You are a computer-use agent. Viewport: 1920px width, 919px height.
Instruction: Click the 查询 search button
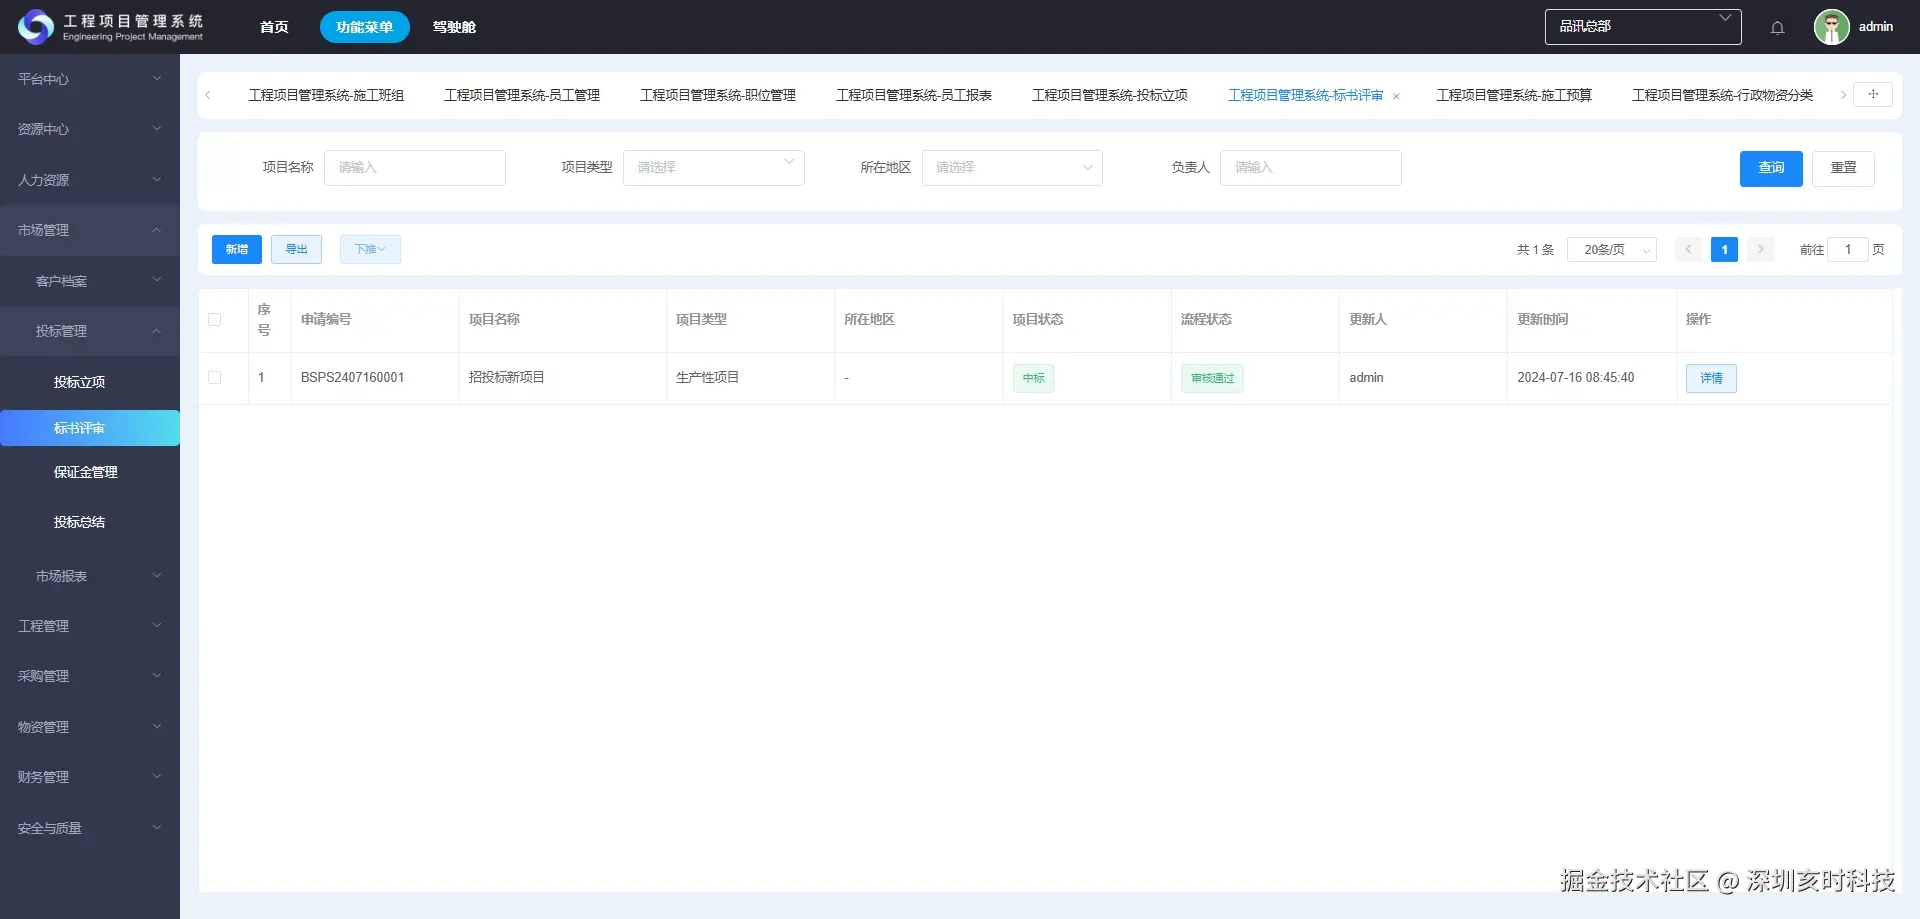point(1771,168)
